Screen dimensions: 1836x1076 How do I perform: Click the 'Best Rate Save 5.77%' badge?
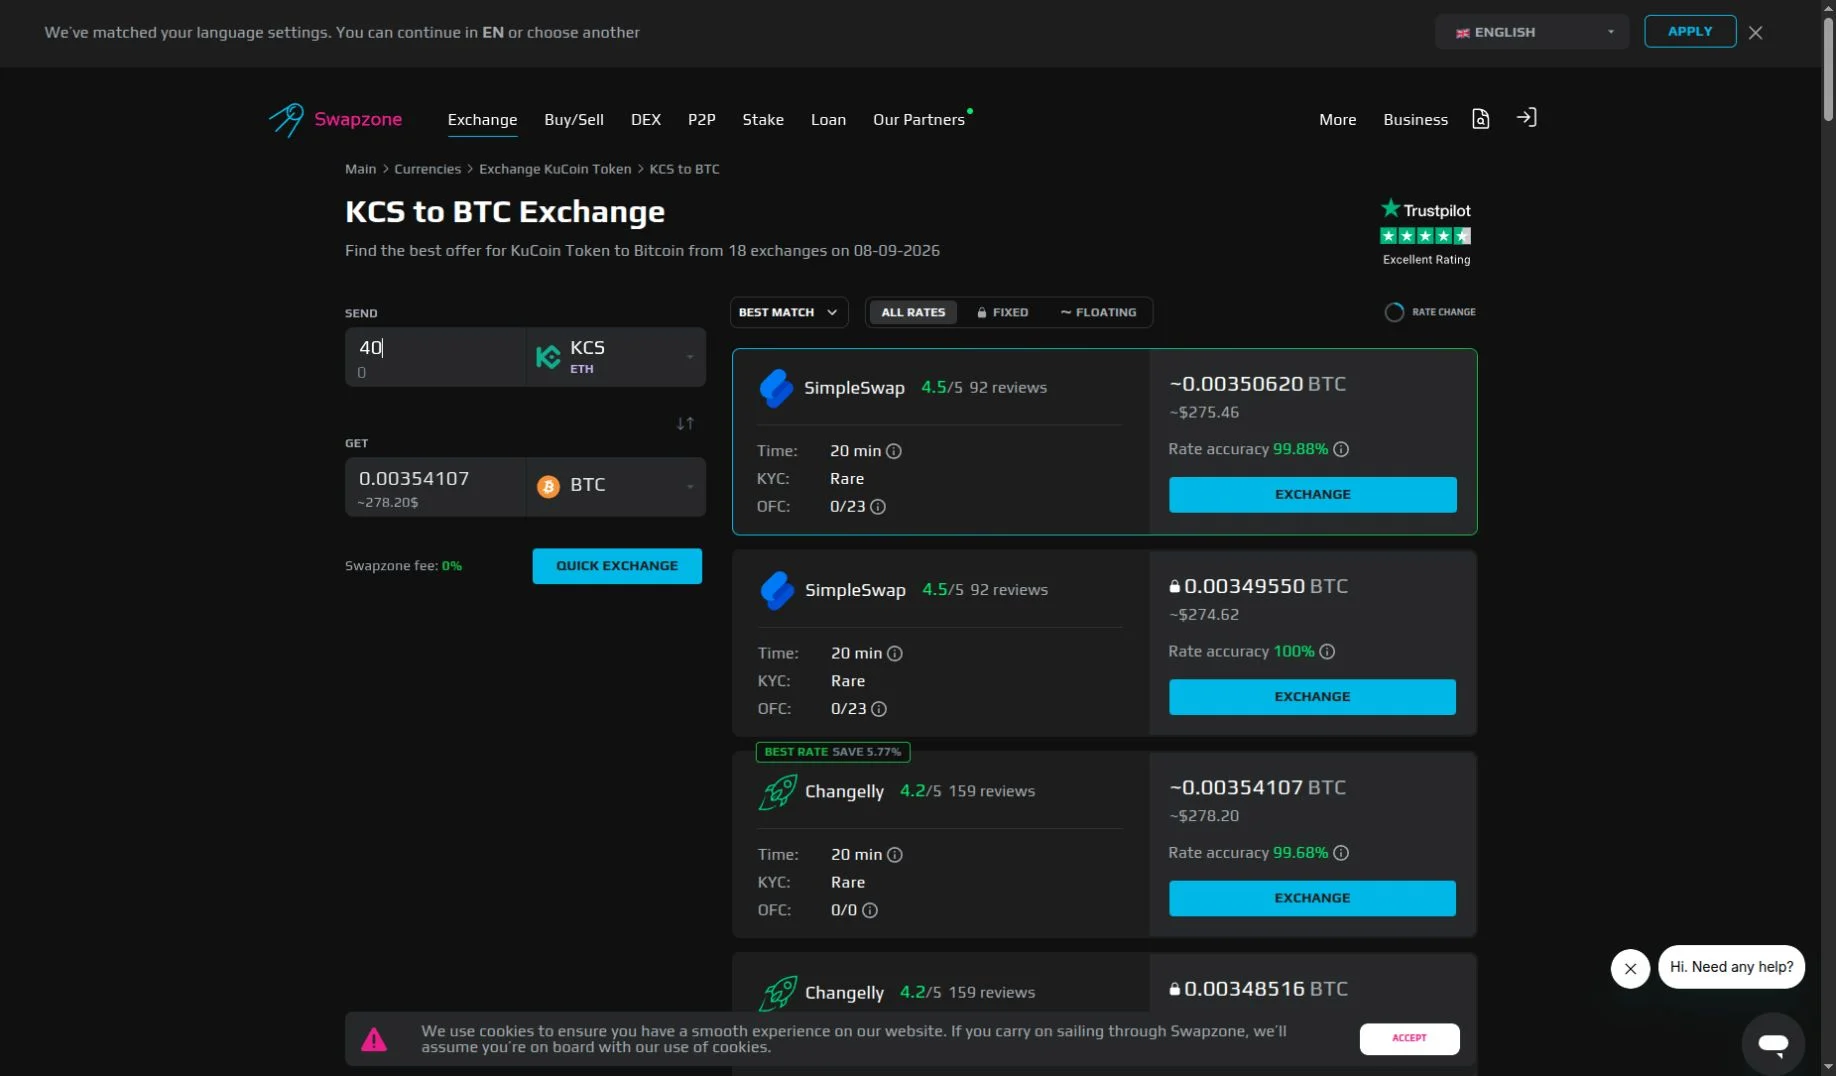click(833, 752)
